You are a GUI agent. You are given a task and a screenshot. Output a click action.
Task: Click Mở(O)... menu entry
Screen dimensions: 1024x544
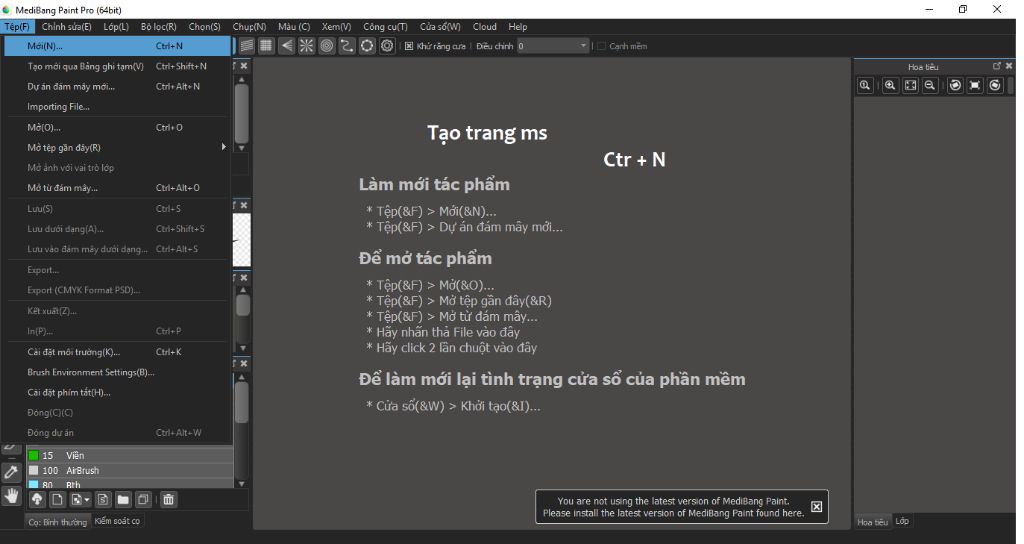coord(118,127)
